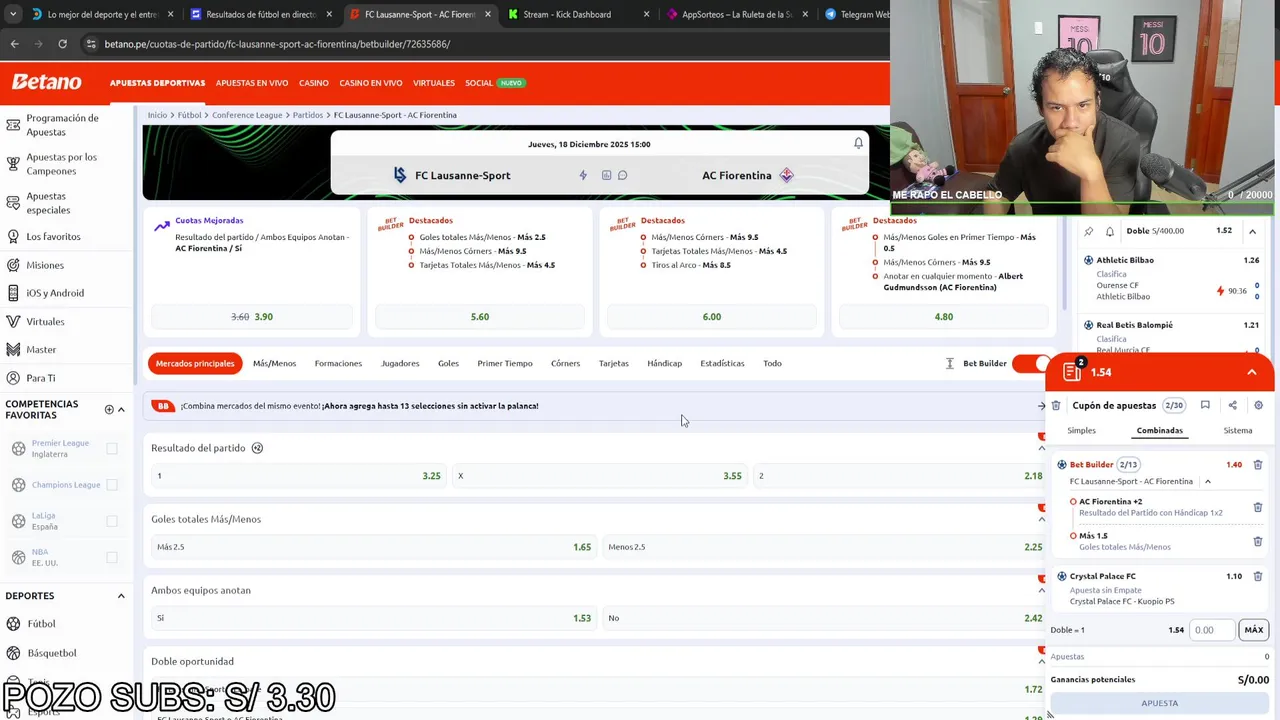Open Programación de Apuestas sidebar icon
This screenshot has height=720, width=1280.
(x=13, y=125)
